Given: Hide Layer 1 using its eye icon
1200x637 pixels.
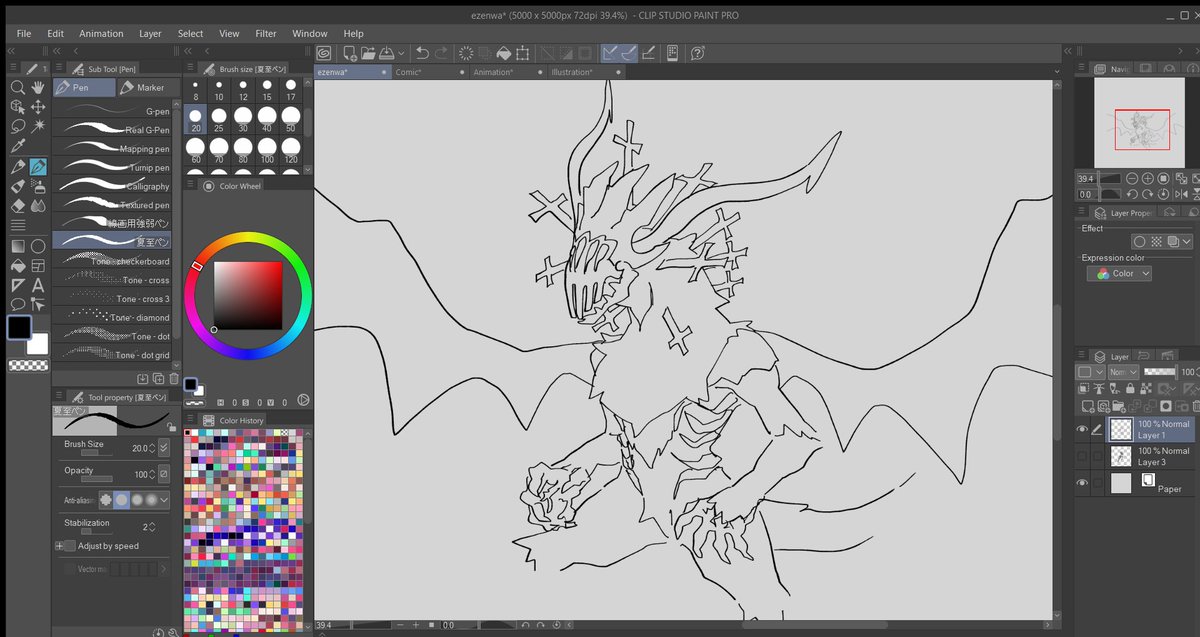Looking at the screenshot, I should tap(1082, 430).
